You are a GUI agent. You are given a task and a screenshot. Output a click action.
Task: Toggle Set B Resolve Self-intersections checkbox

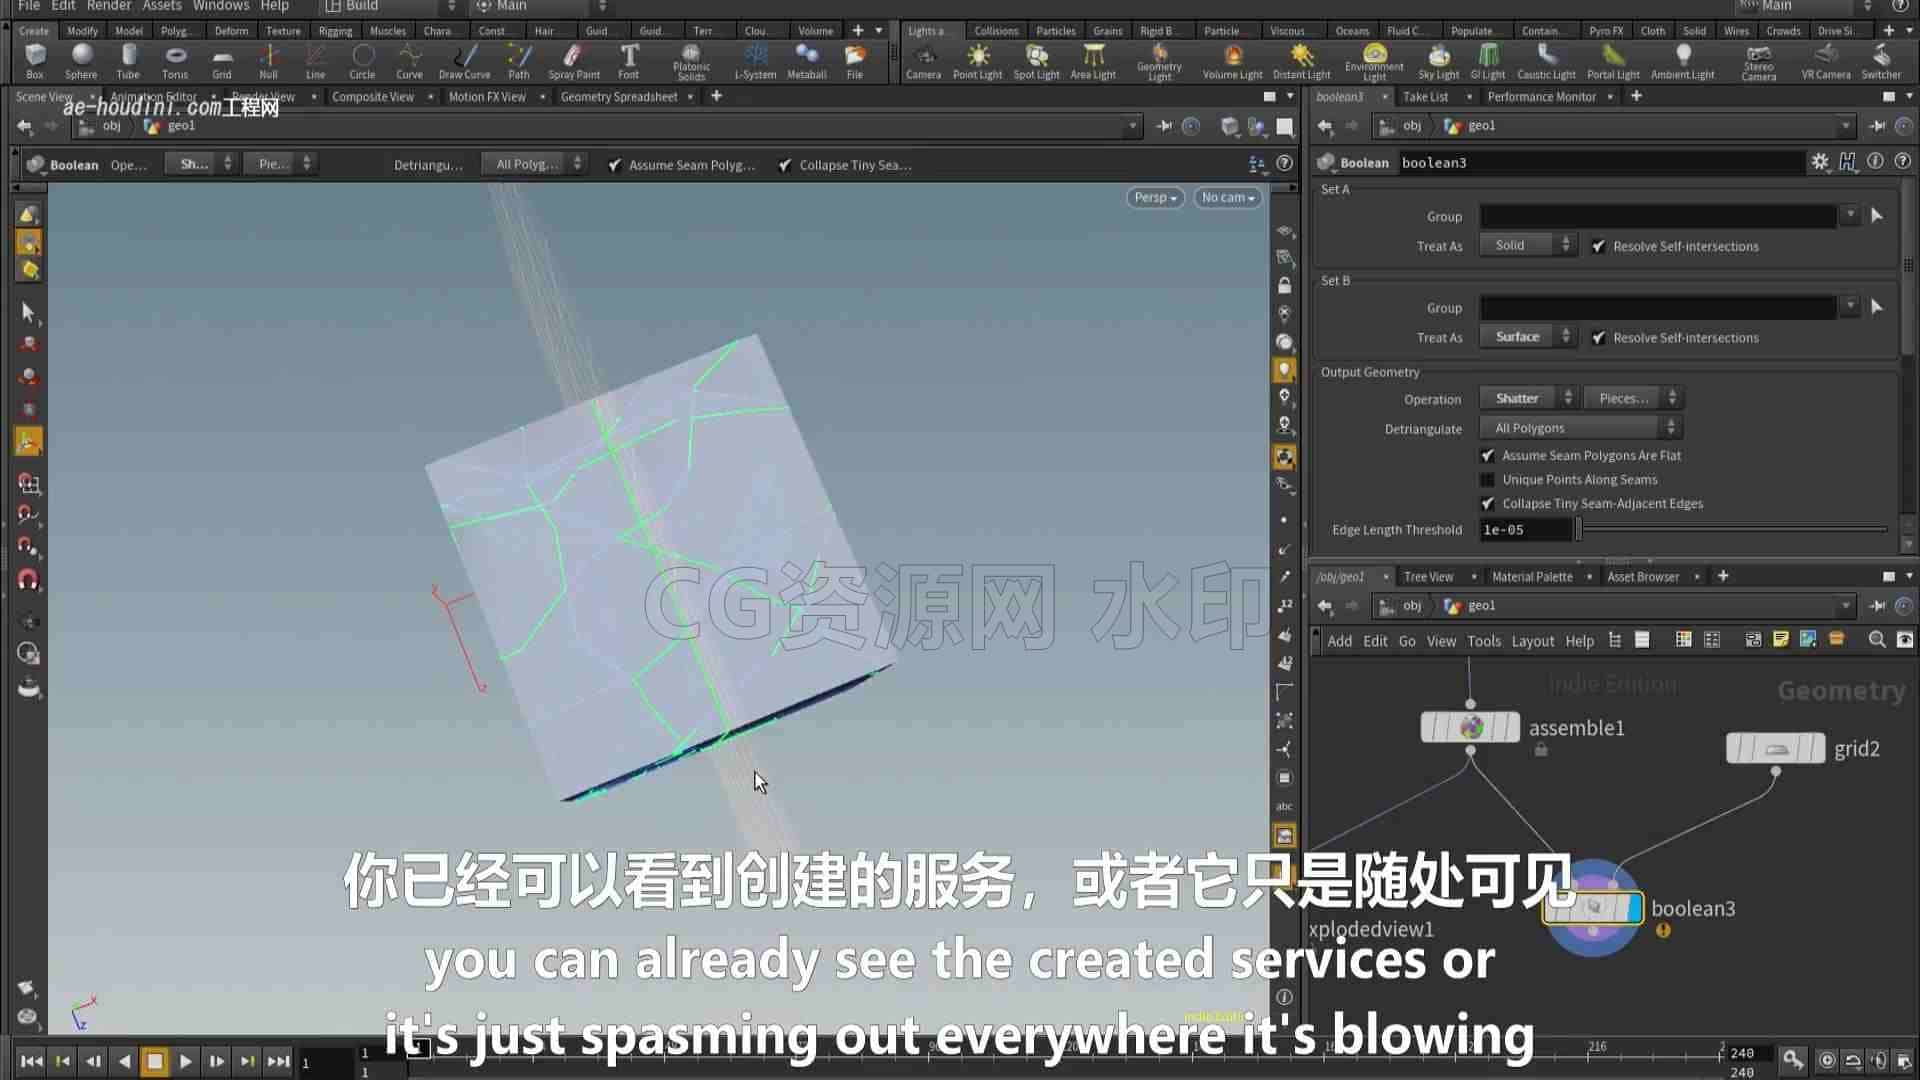click(1598, 337)
